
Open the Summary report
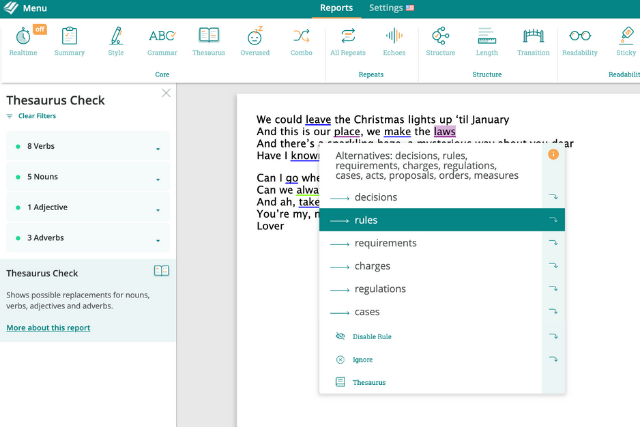click(69, 41)
